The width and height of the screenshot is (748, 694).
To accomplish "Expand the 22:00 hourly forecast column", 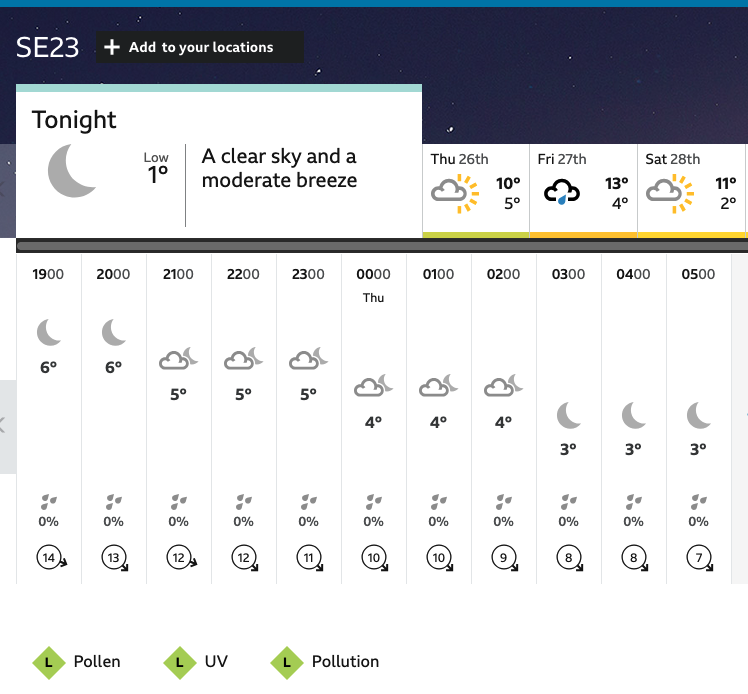I will tap(243, 420).
